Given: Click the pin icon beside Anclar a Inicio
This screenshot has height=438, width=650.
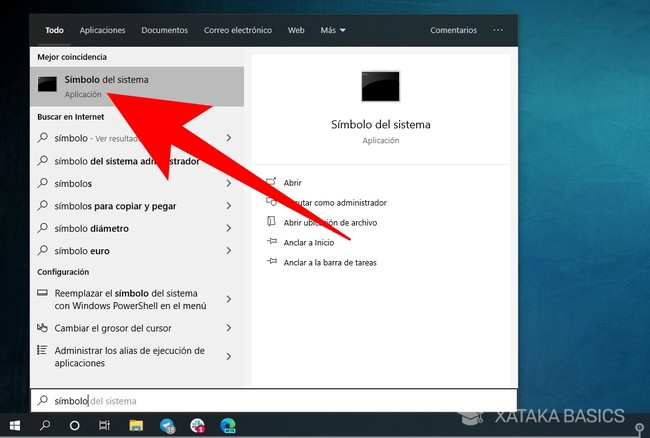Looking at the screenshot, I should [272, 241].
